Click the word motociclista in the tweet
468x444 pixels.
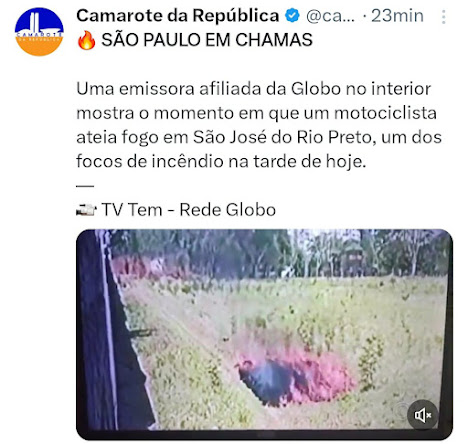pos(385,113)
